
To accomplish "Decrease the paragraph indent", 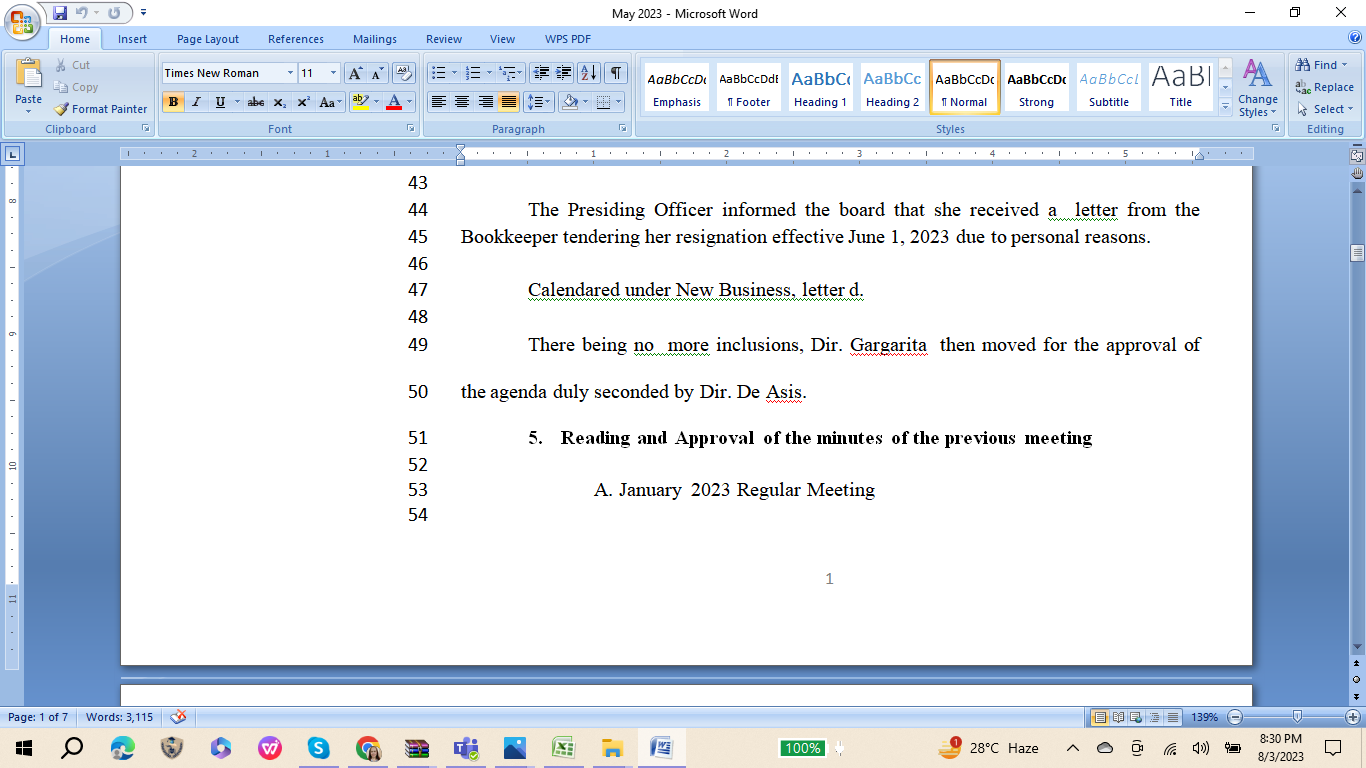I will coord(541,73).
